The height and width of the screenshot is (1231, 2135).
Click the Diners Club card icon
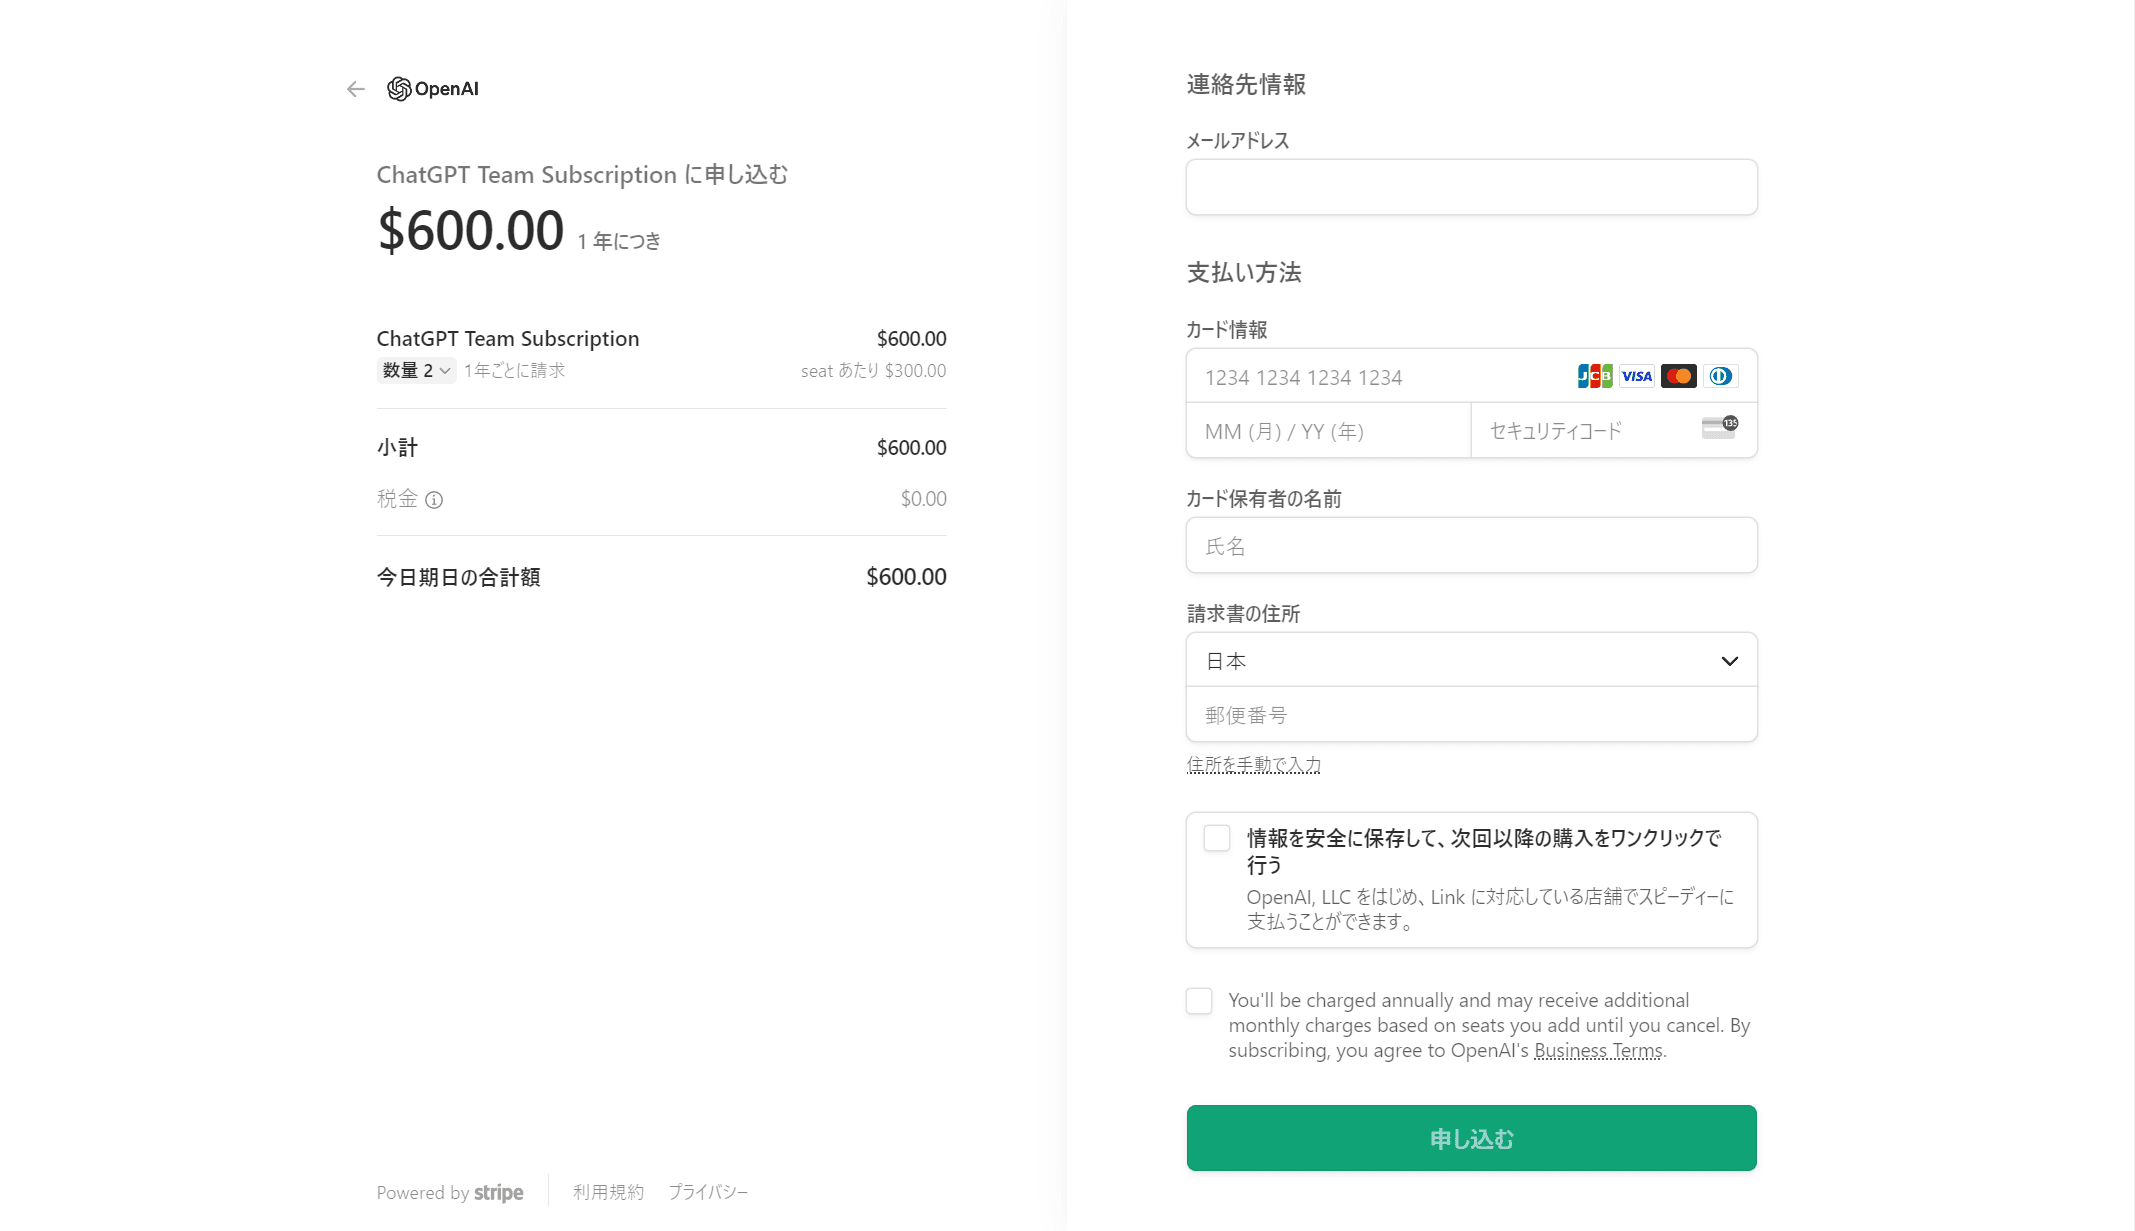1721,376
